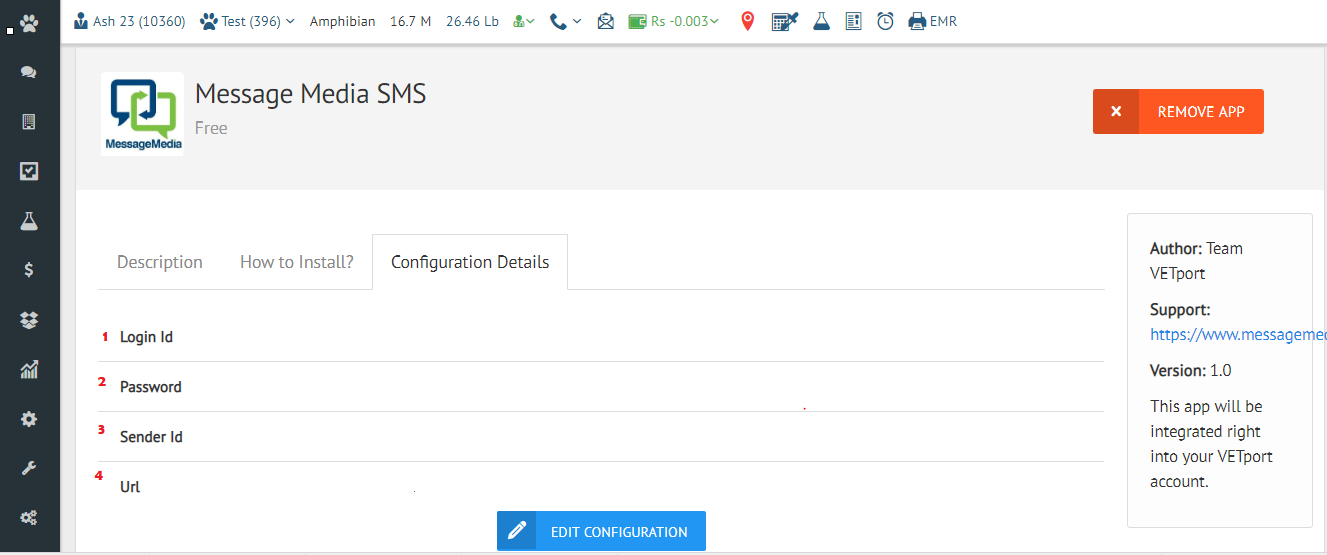
Task: Select the Configuration Details tab
Action: tap(470, 262)
